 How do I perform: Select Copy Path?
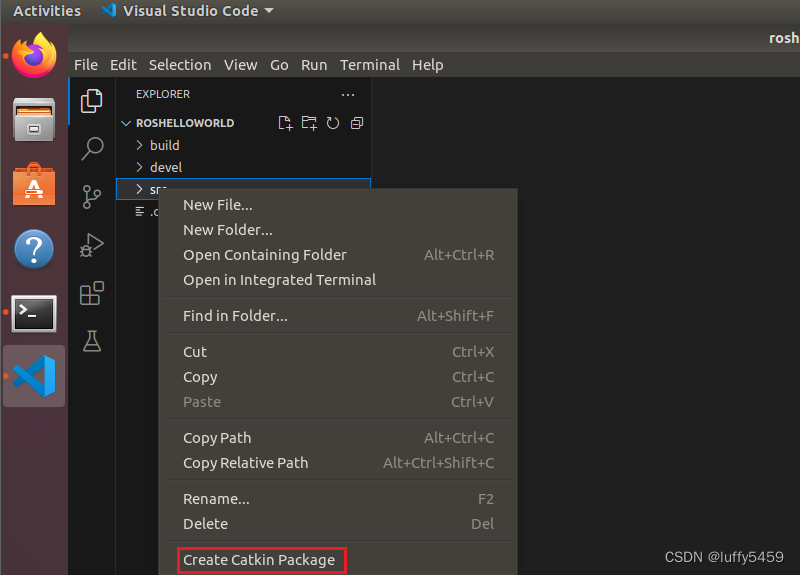tap(338, 438)
